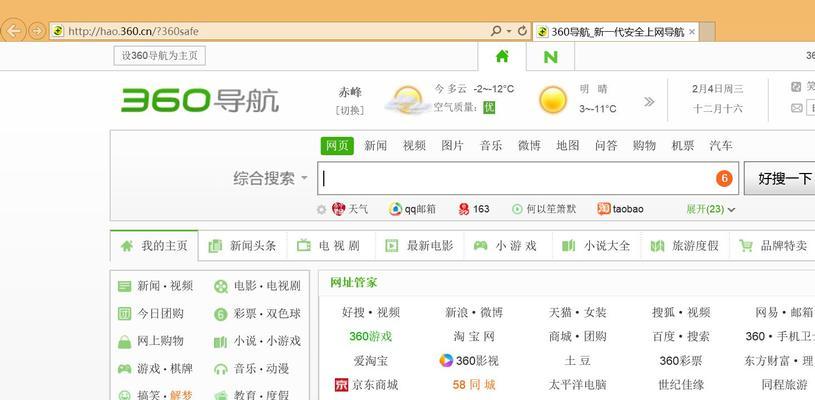The image size is (815, 400).
Task: Click the orange 6 badge in search box
Action: [724, 179]
